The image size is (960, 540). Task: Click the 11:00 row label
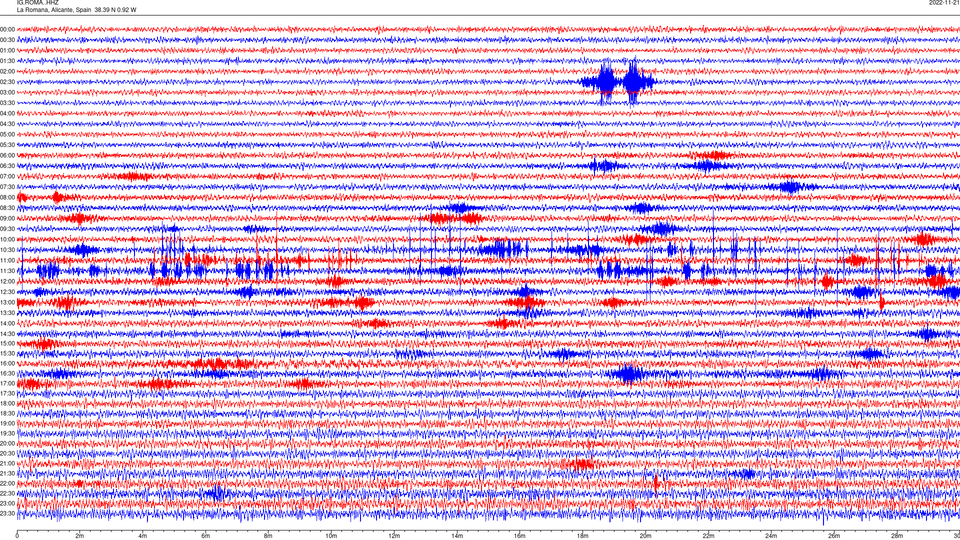[7, 260]
